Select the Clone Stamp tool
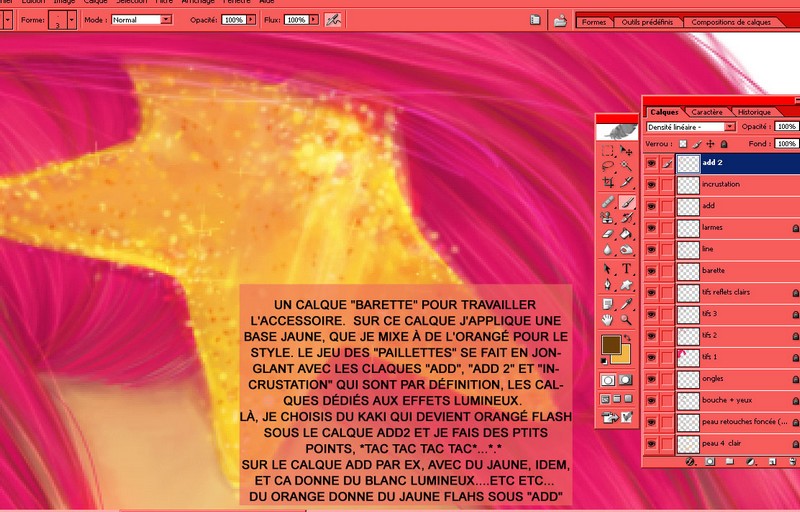The image size is (800, 512). (x=607, y=218)
